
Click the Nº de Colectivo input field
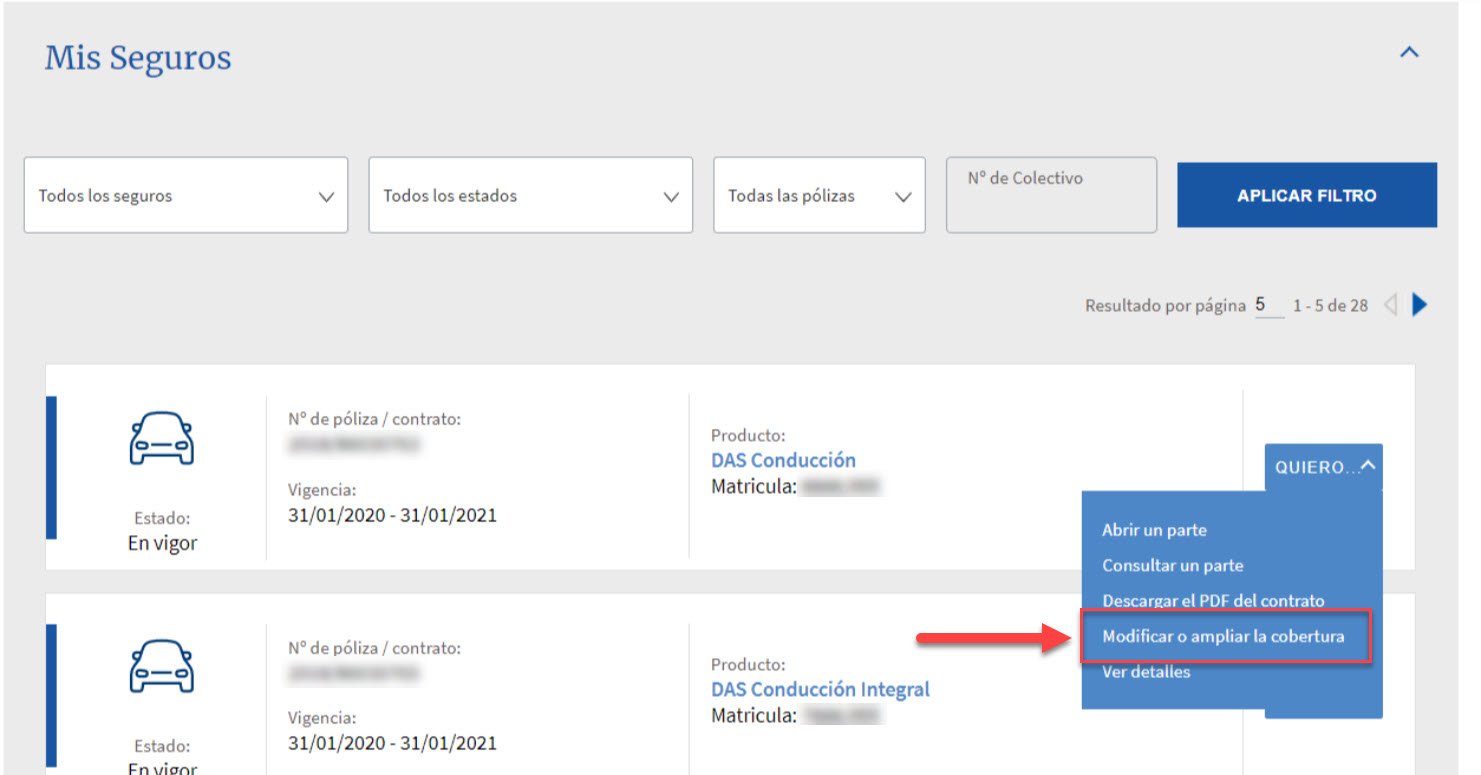click(x=1050, y=196)
